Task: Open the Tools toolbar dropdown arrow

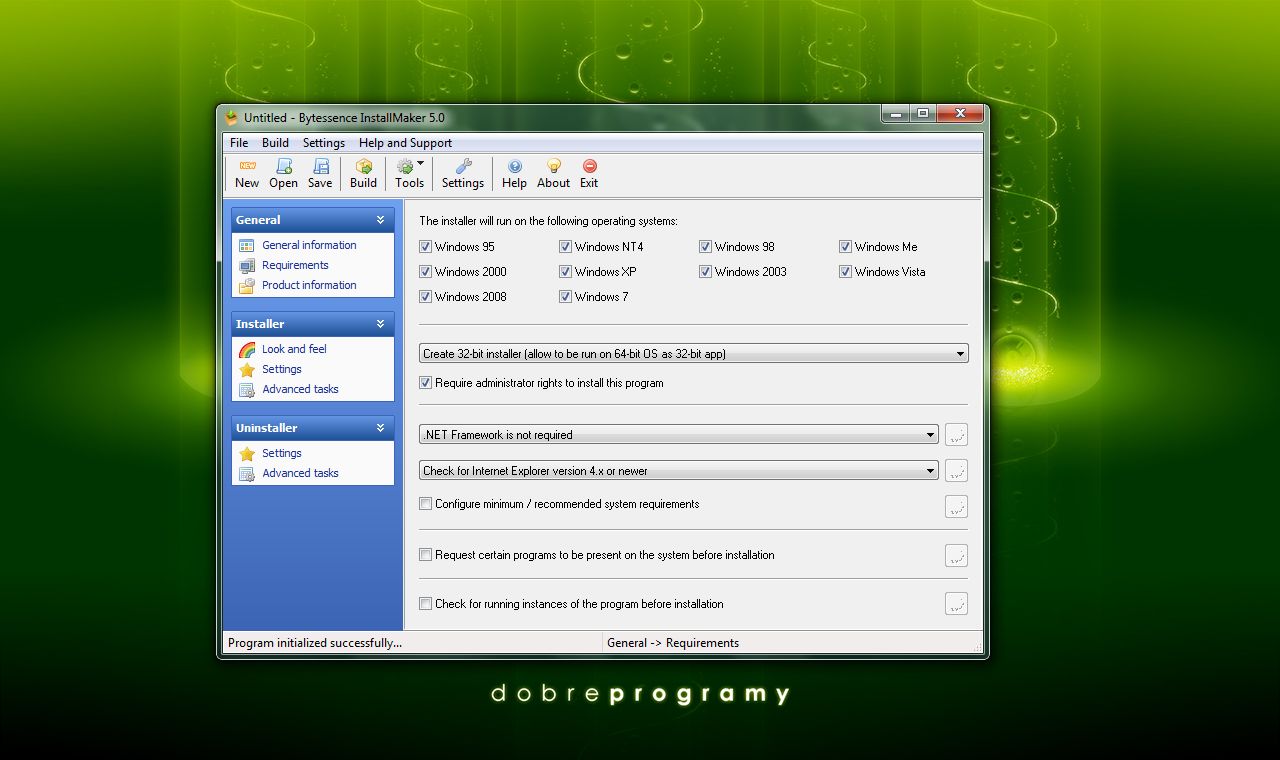Action: pyautogui.click(x=420, y=163)
